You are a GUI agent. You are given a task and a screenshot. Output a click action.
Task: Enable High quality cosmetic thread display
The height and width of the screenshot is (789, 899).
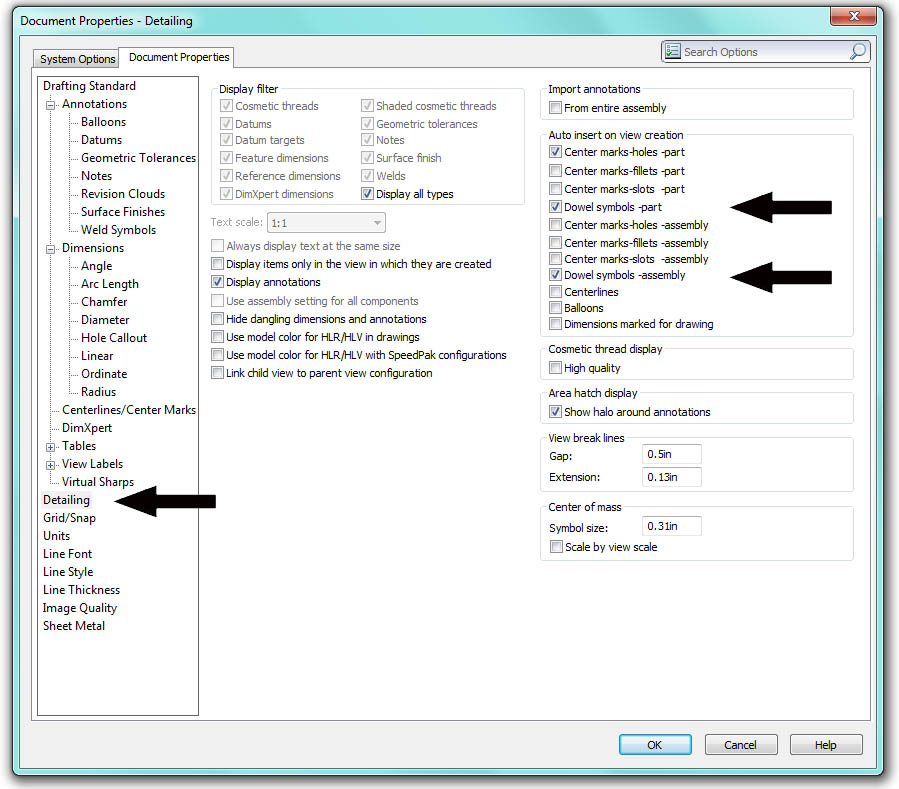(x=556, y=367)
